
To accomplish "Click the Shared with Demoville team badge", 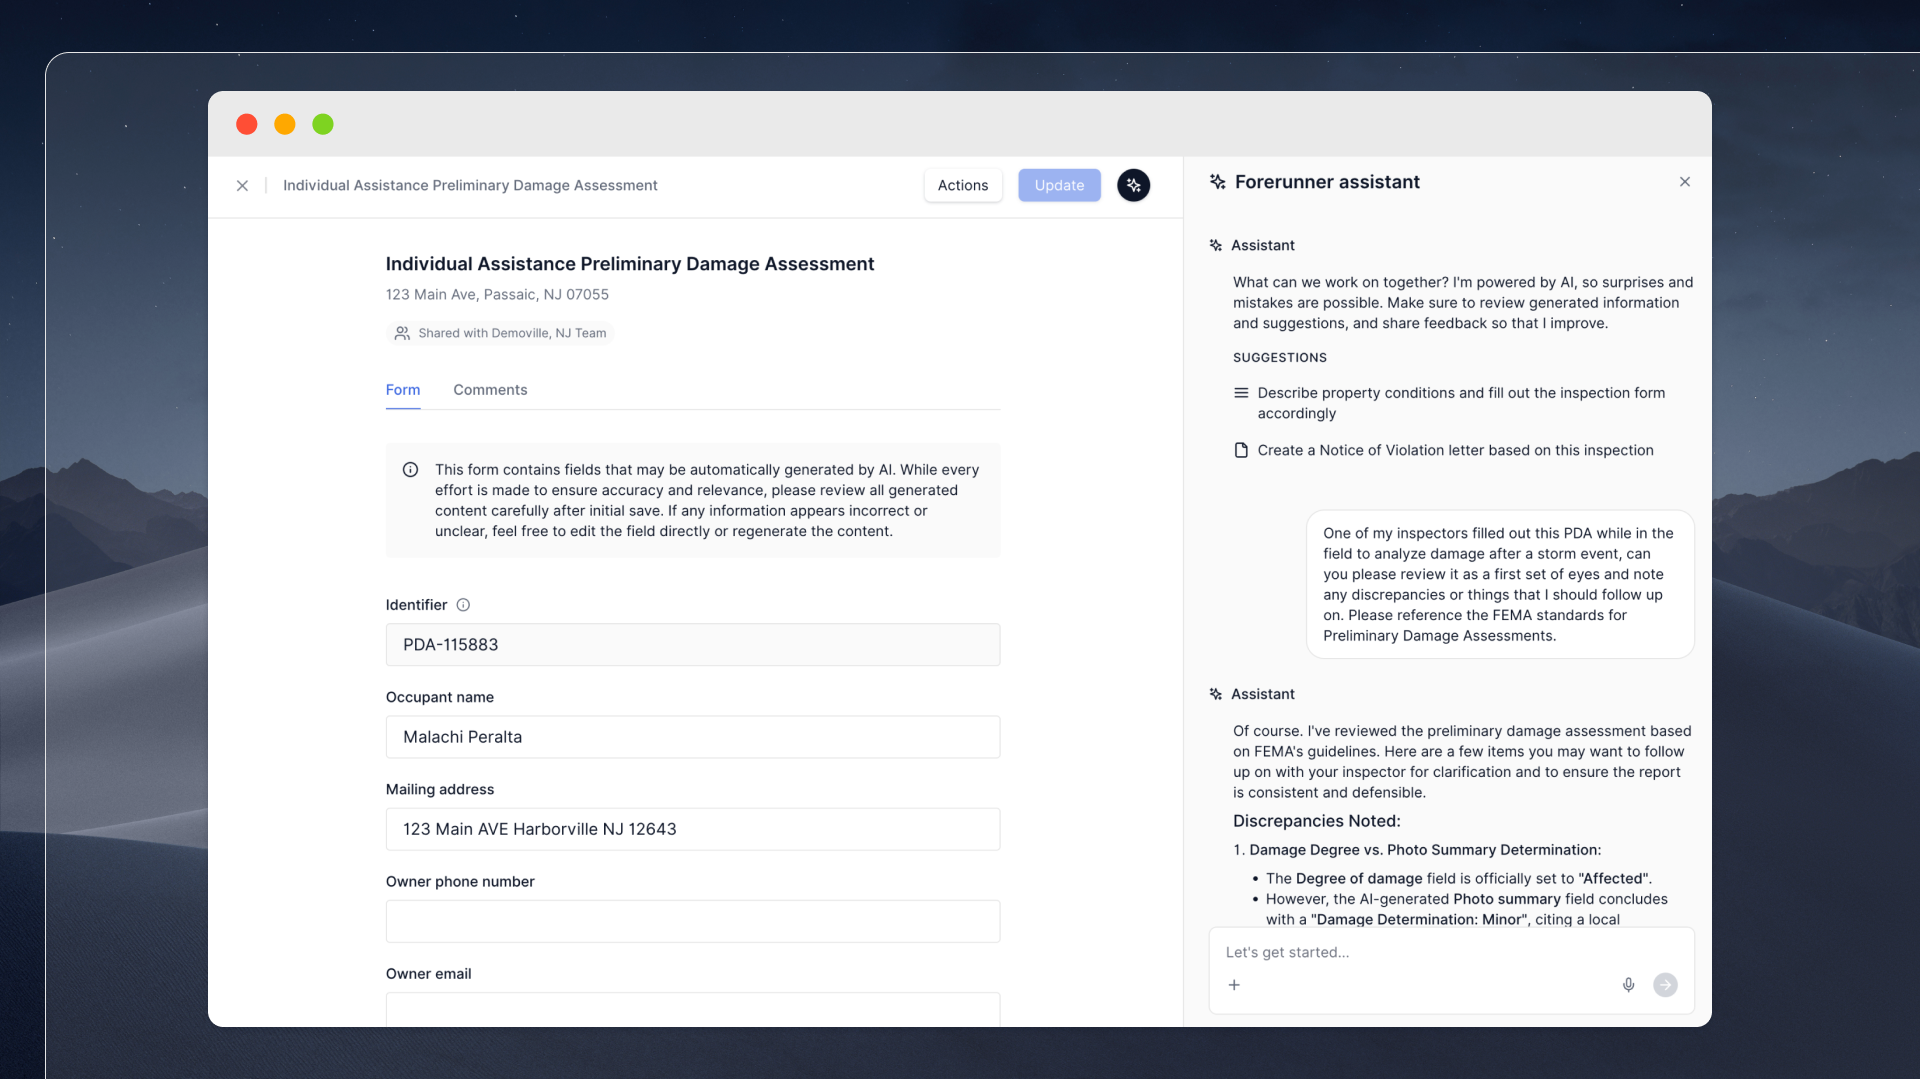I will tap(500, 333).
